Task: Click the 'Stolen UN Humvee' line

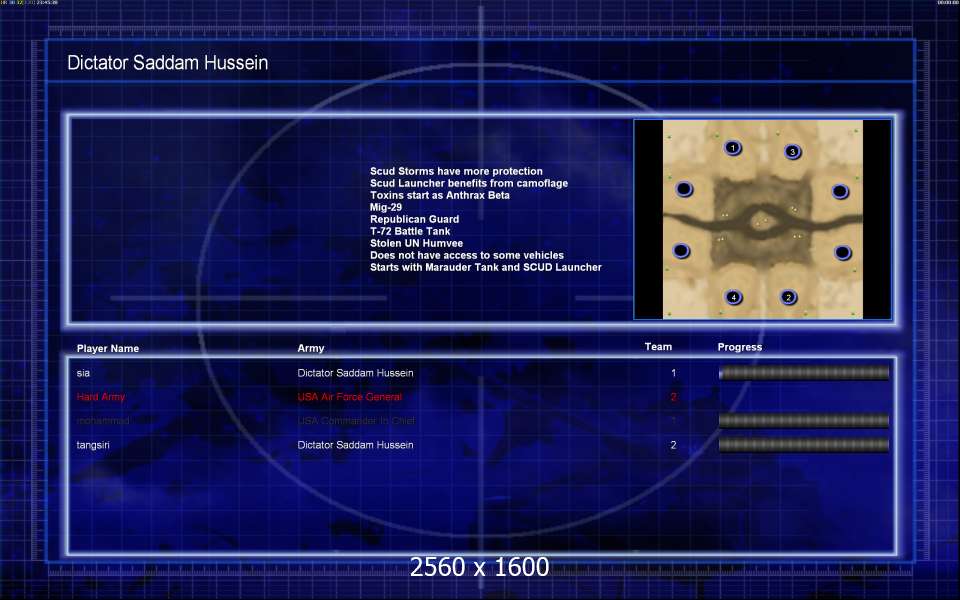Action: (x=416, y=243)
